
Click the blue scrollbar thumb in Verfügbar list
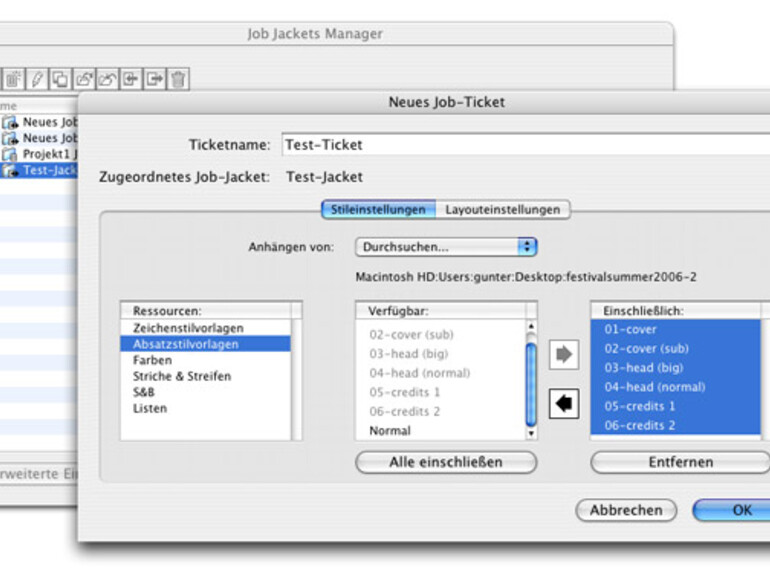click(x=531, y=385)
